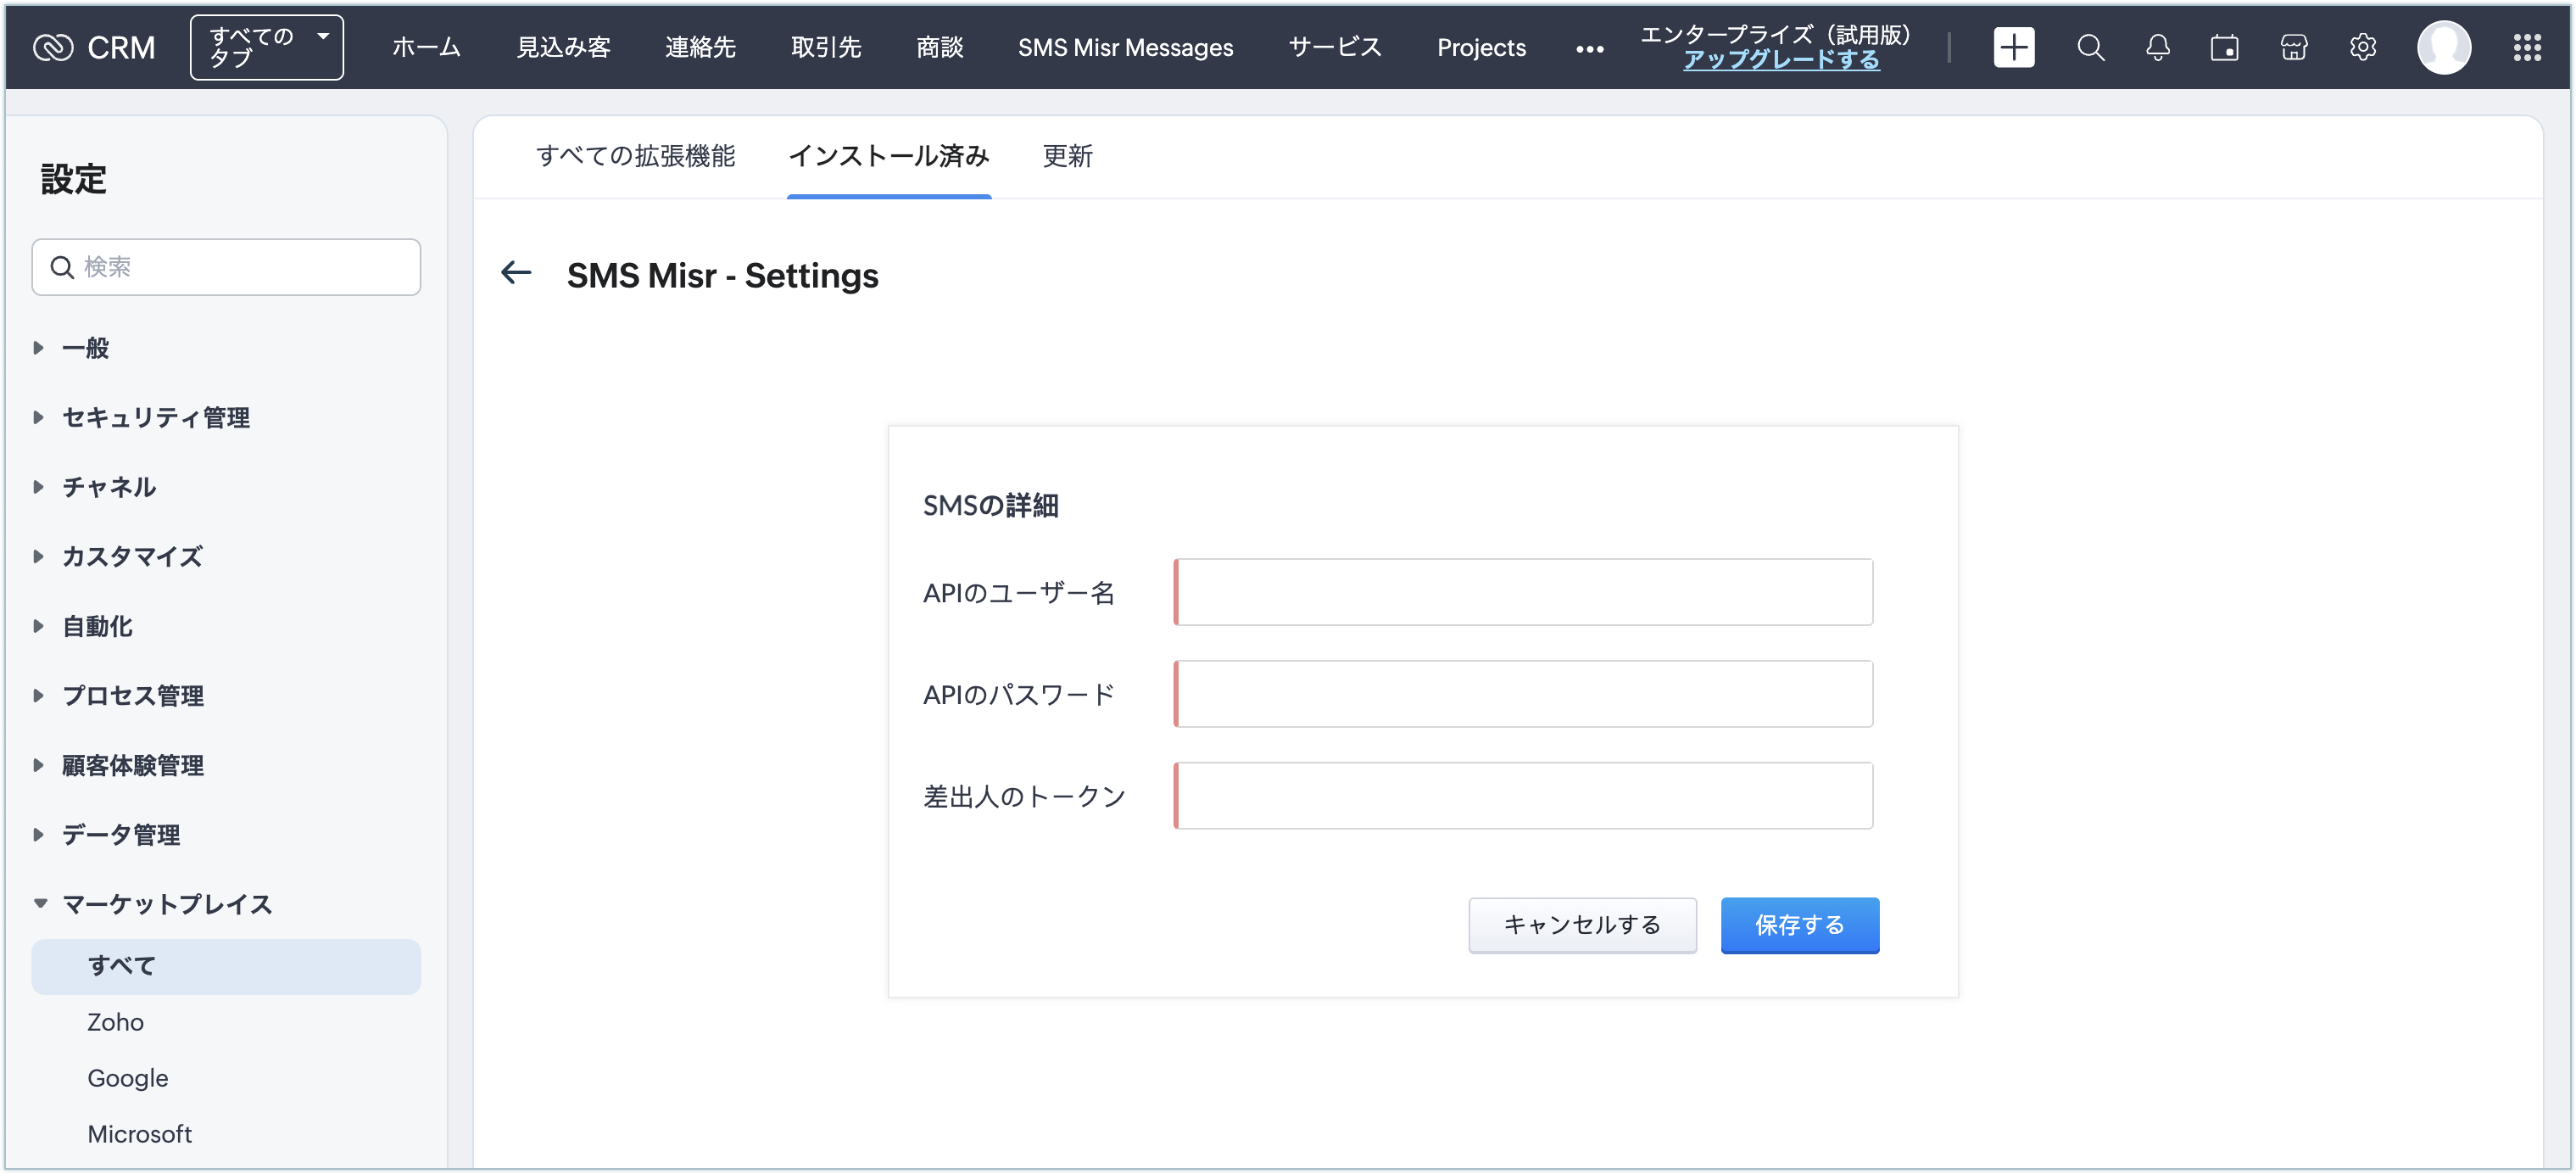Click the 保存する button
Viewport: 2576px width, 1174px height.
tap(1799, 925)
